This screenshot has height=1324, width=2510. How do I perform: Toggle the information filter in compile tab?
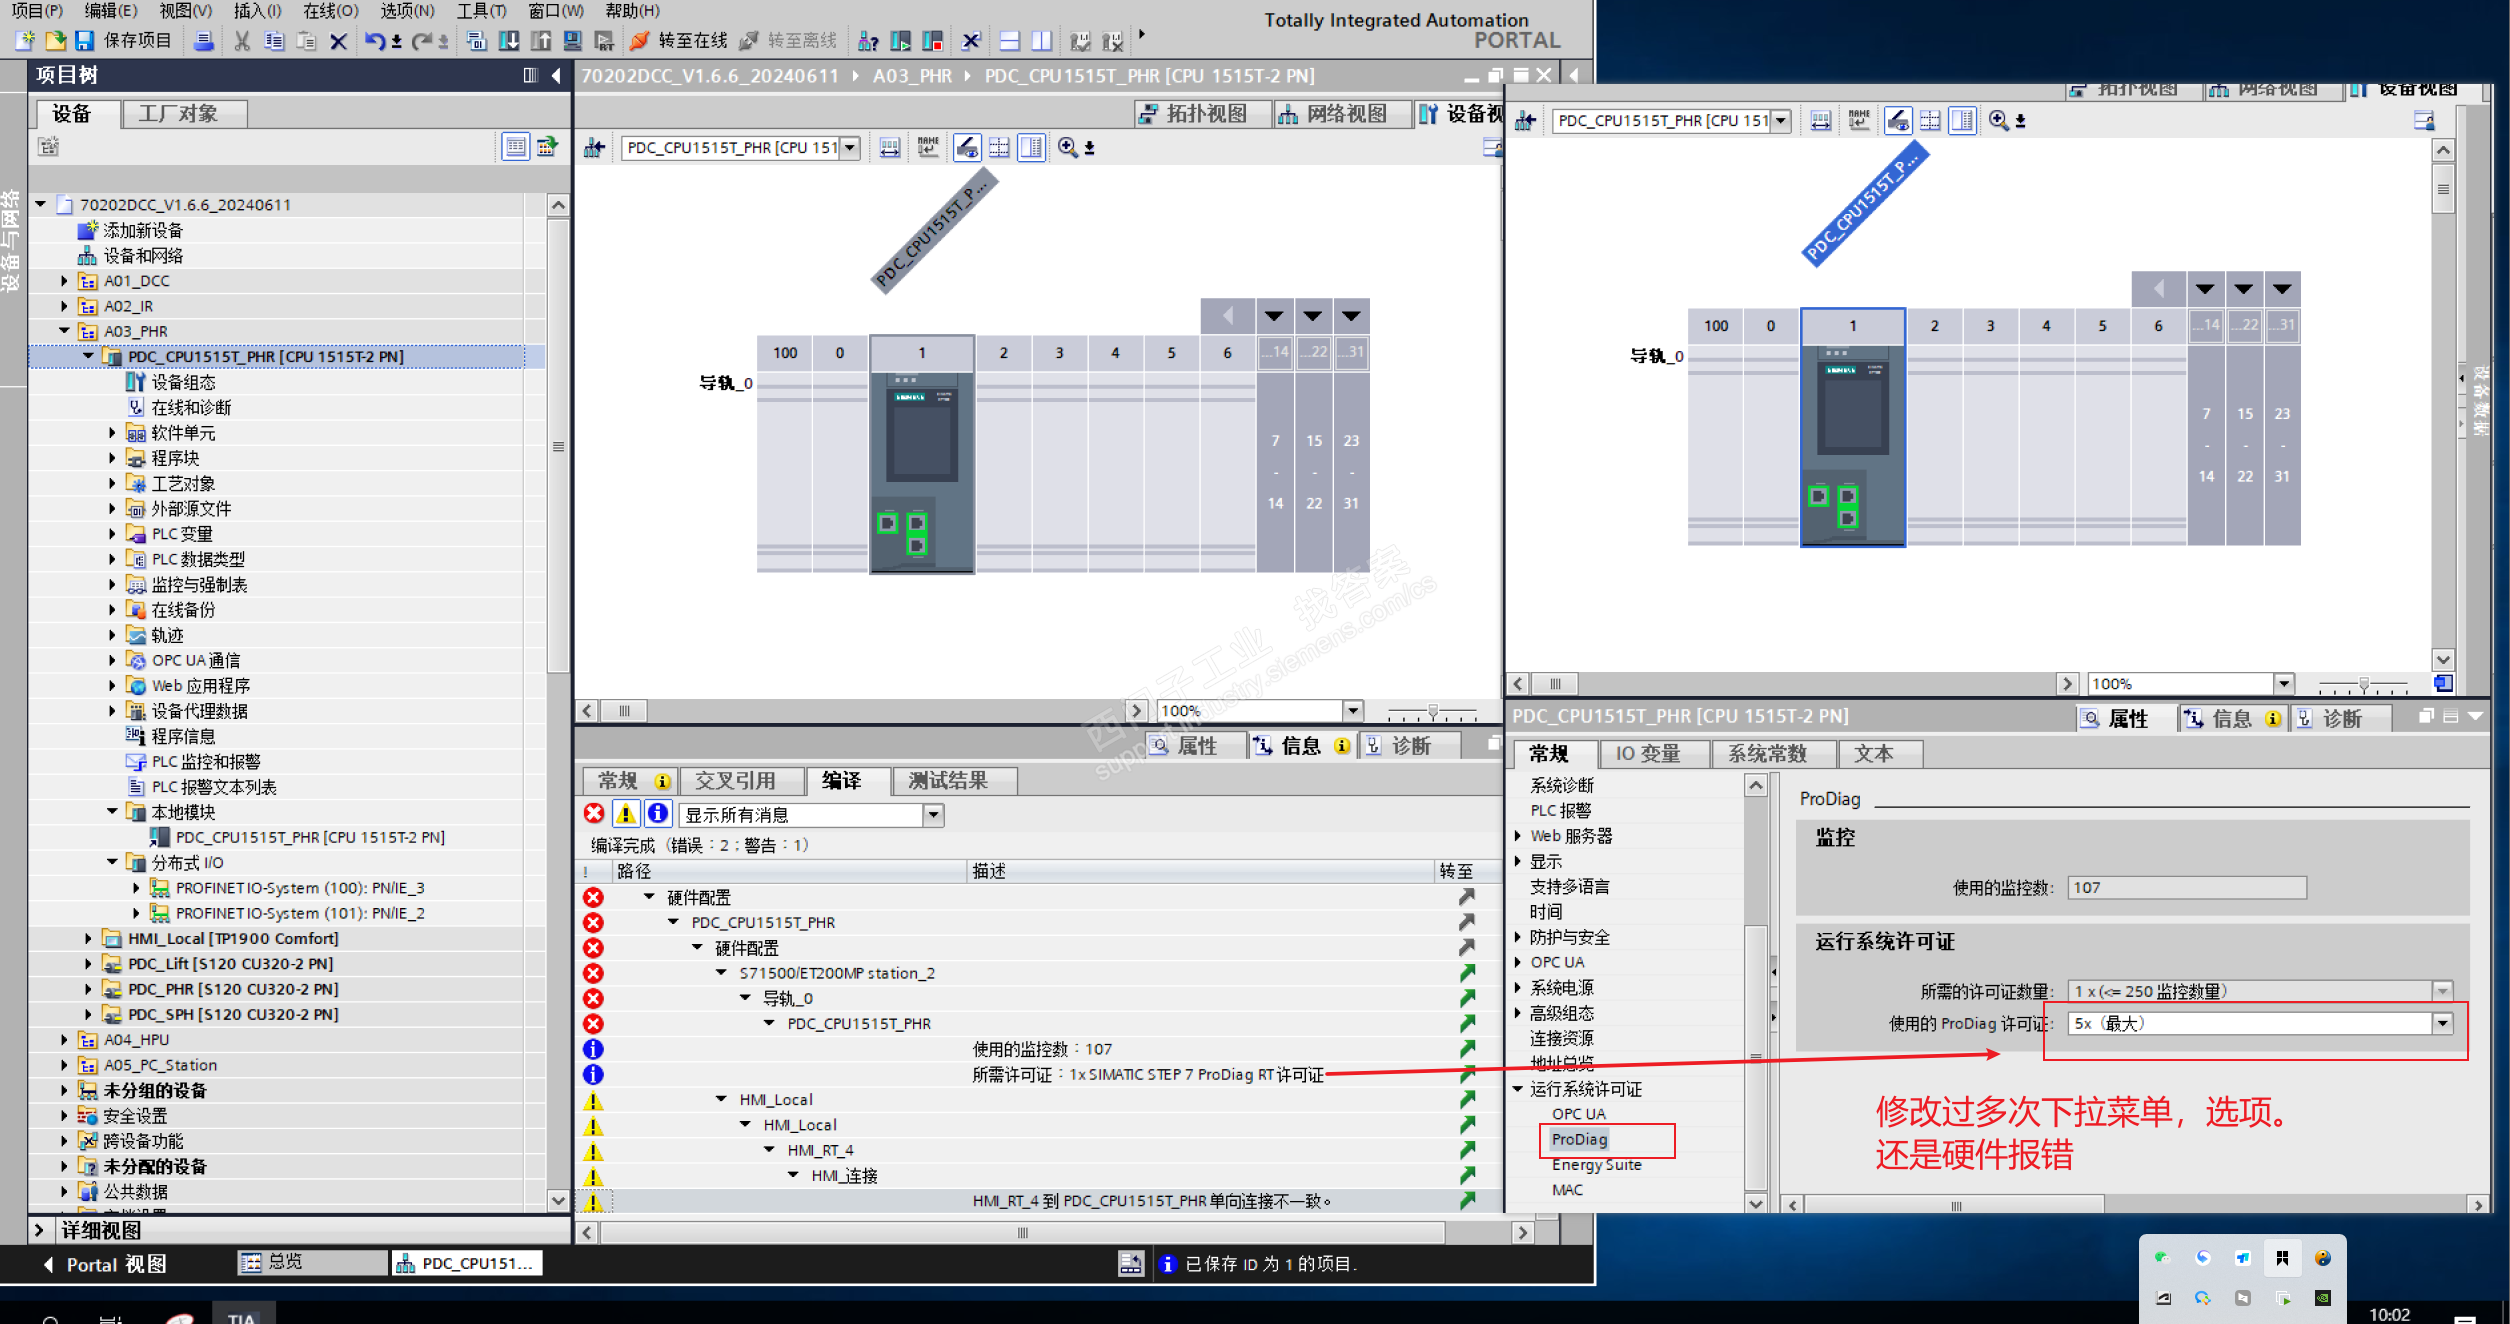[x=658, y=814]
